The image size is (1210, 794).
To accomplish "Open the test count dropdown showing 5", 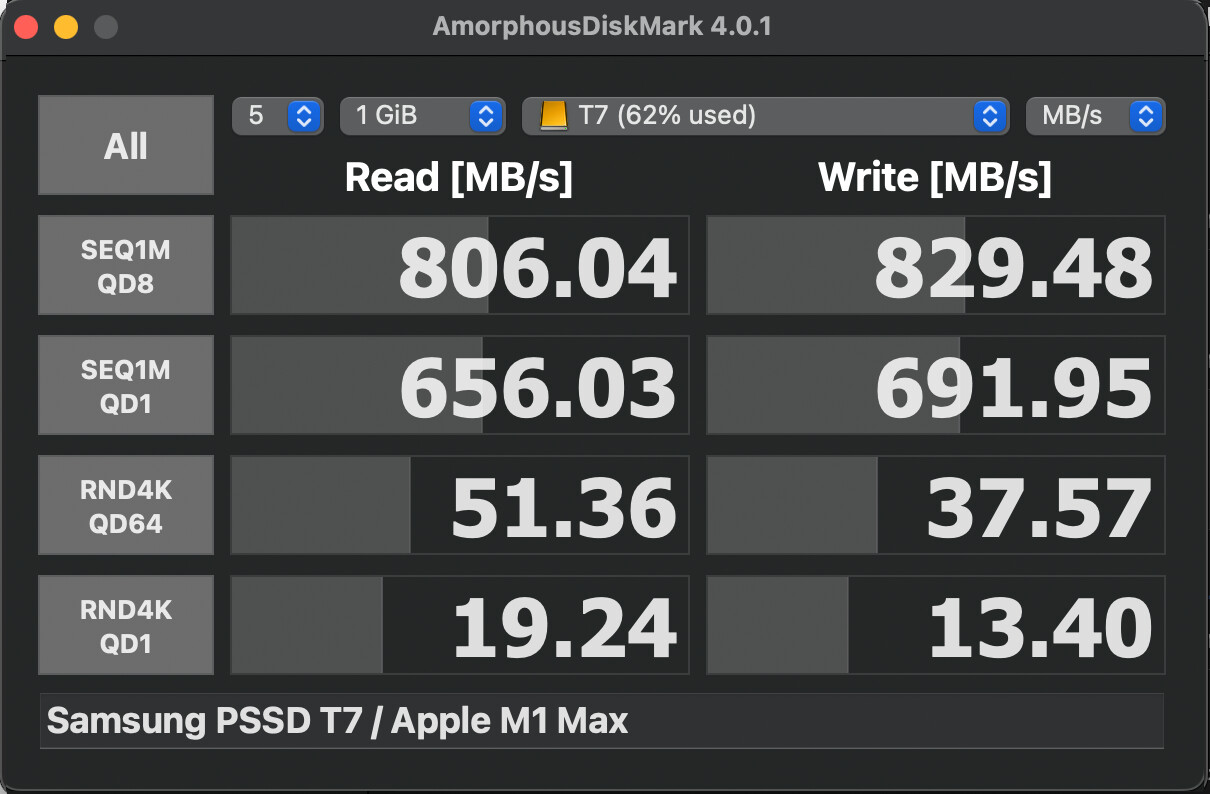I will 277,116.
